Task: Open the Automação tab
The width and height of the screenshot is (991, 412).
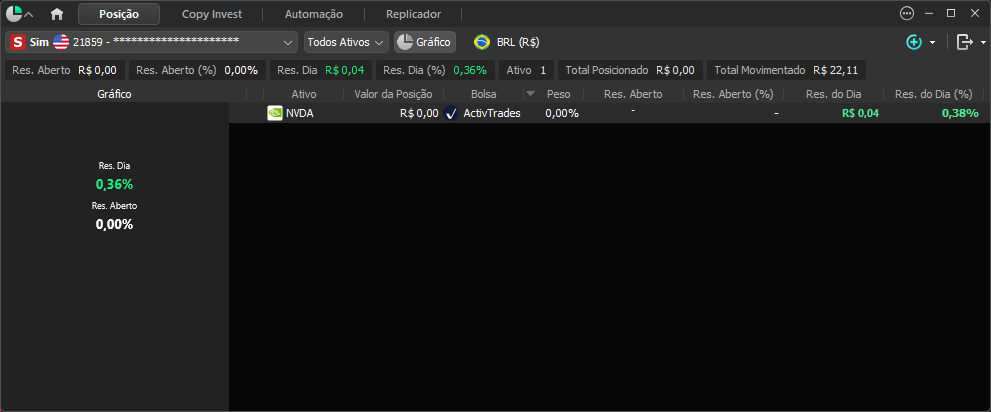Action: pyautogui.click(x=314, y=14)
